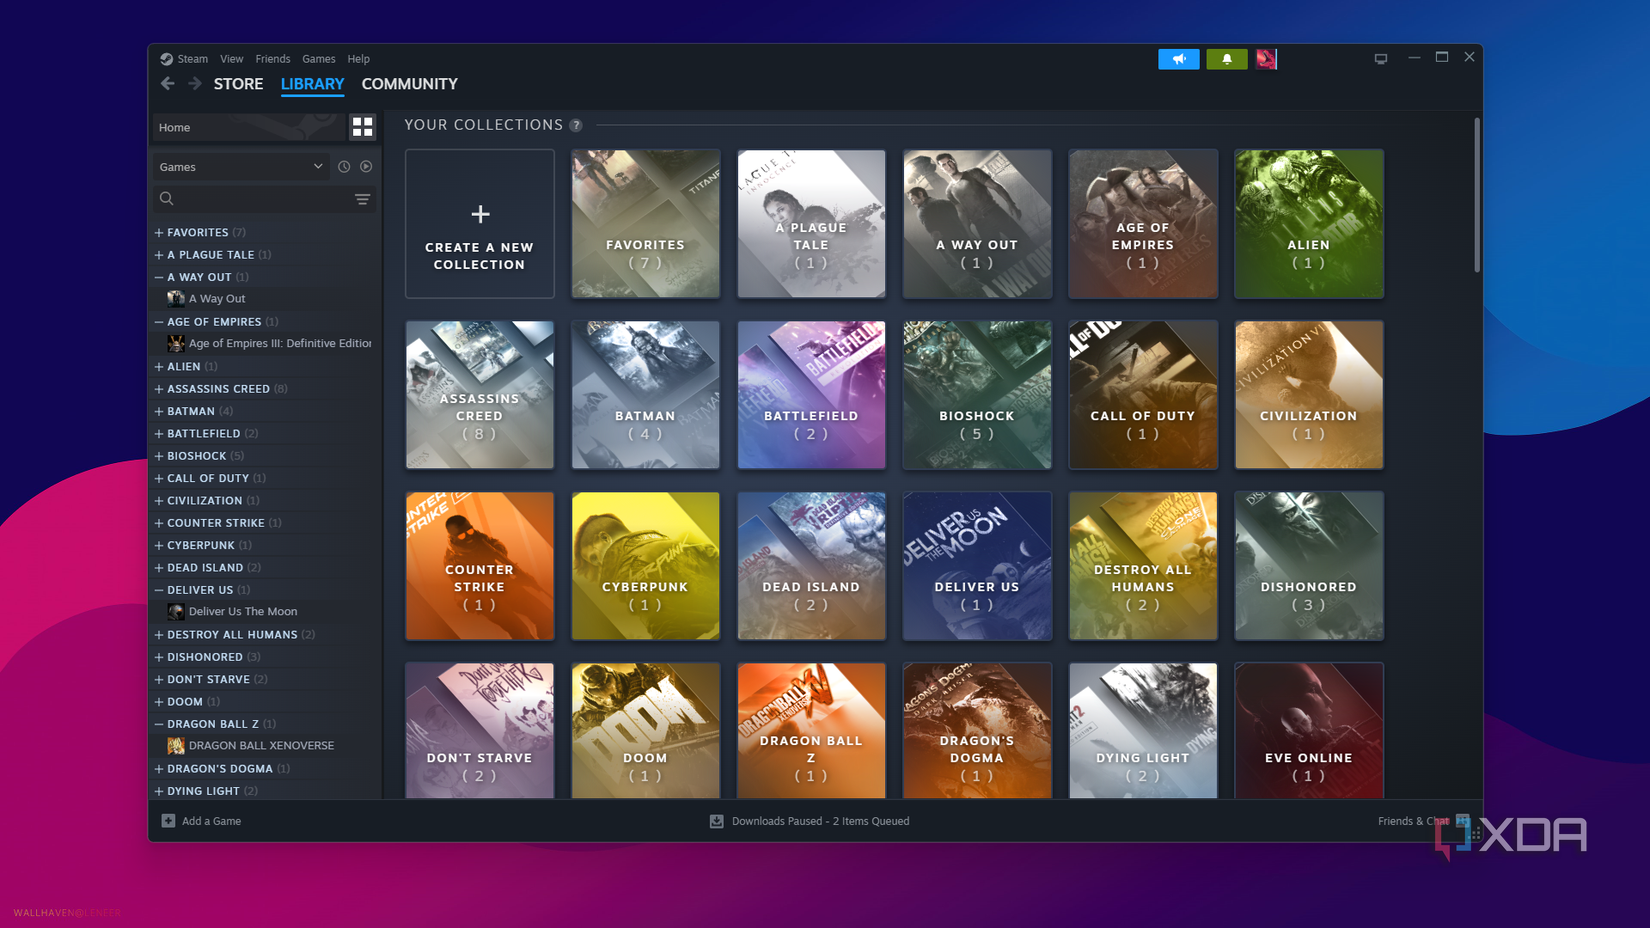Click the clock icon for recently played sorting
The width and height of the screenshot is (1650, 928).
(344, 166)
